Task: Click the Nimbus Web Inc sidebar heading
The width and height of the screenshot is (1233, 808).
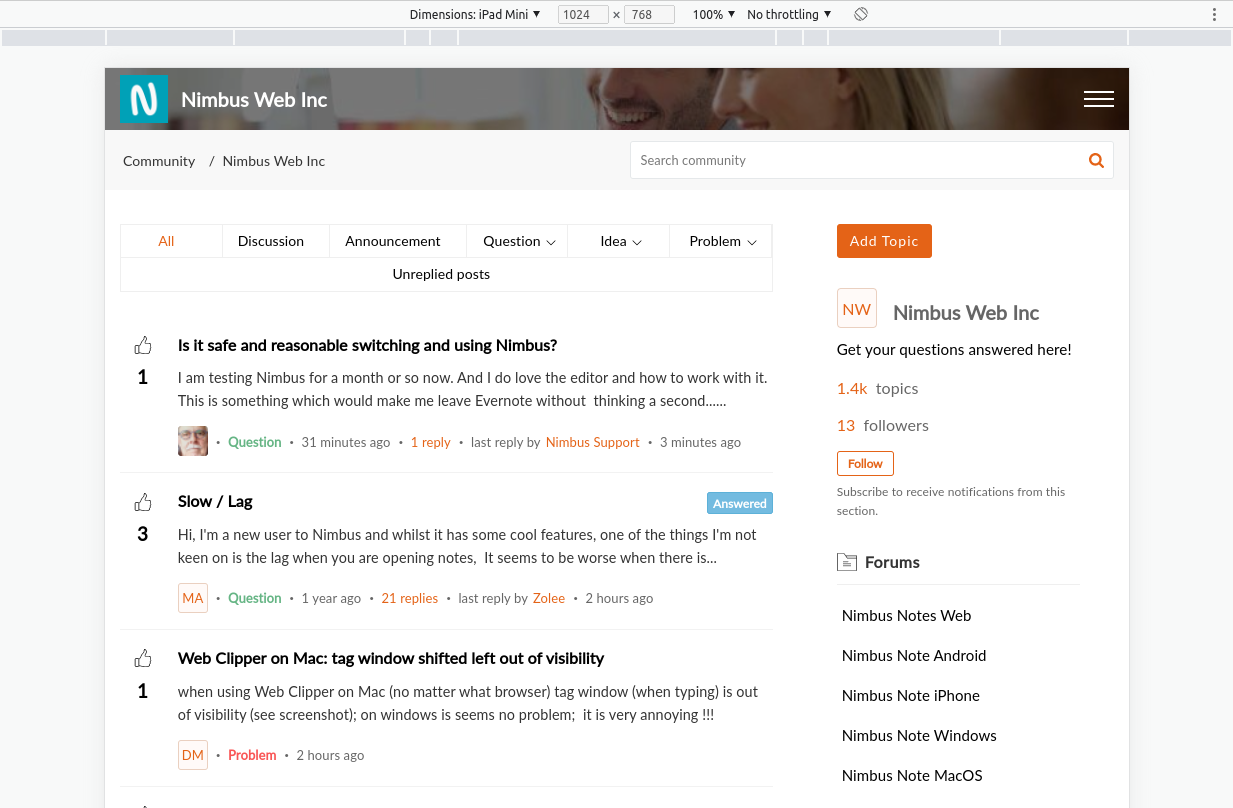Action: click(966, 313)
